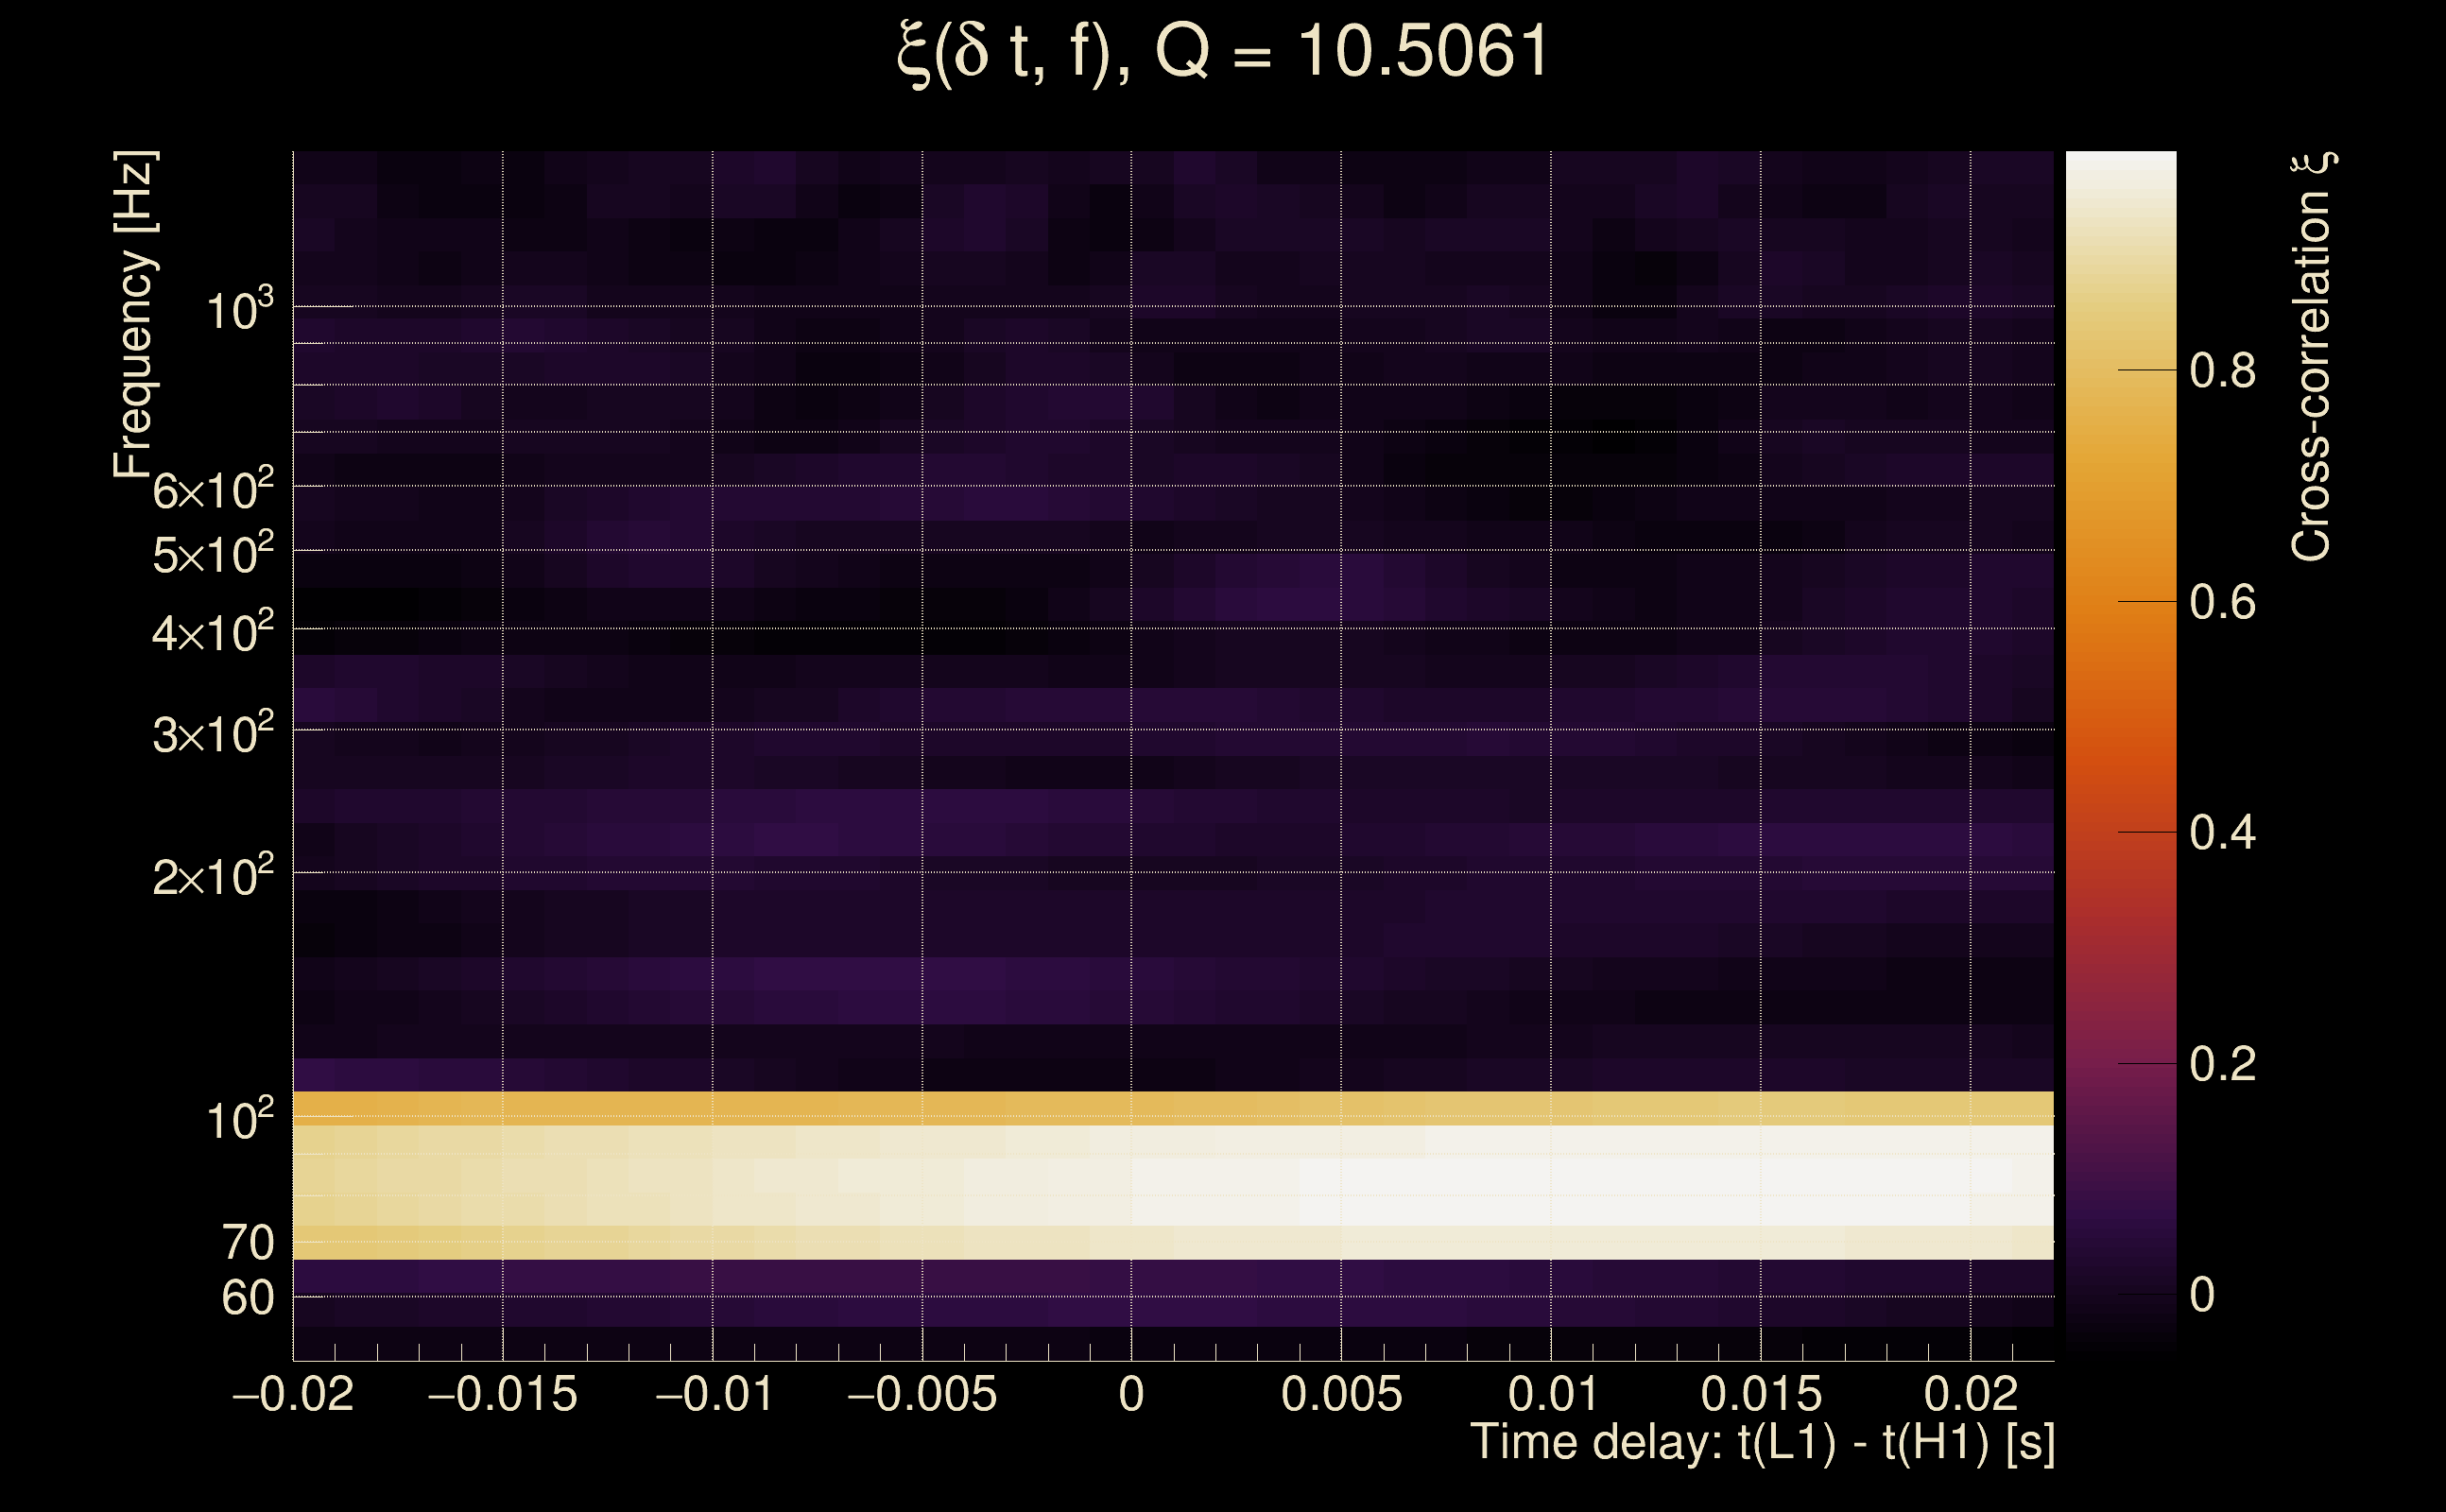
Task: Click the 2×10² frequency tick label
Action: (212, 877)
